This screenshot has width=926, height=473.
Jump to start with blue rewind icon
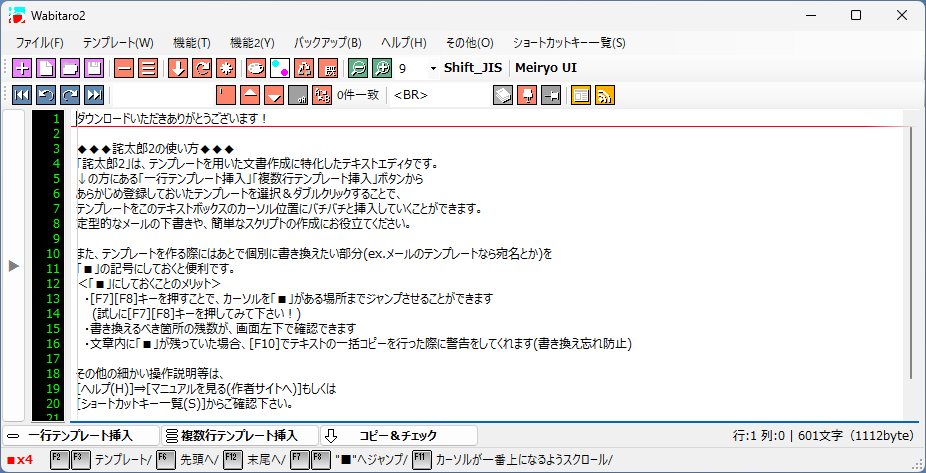pyautogui.click(x=21, y=95)
